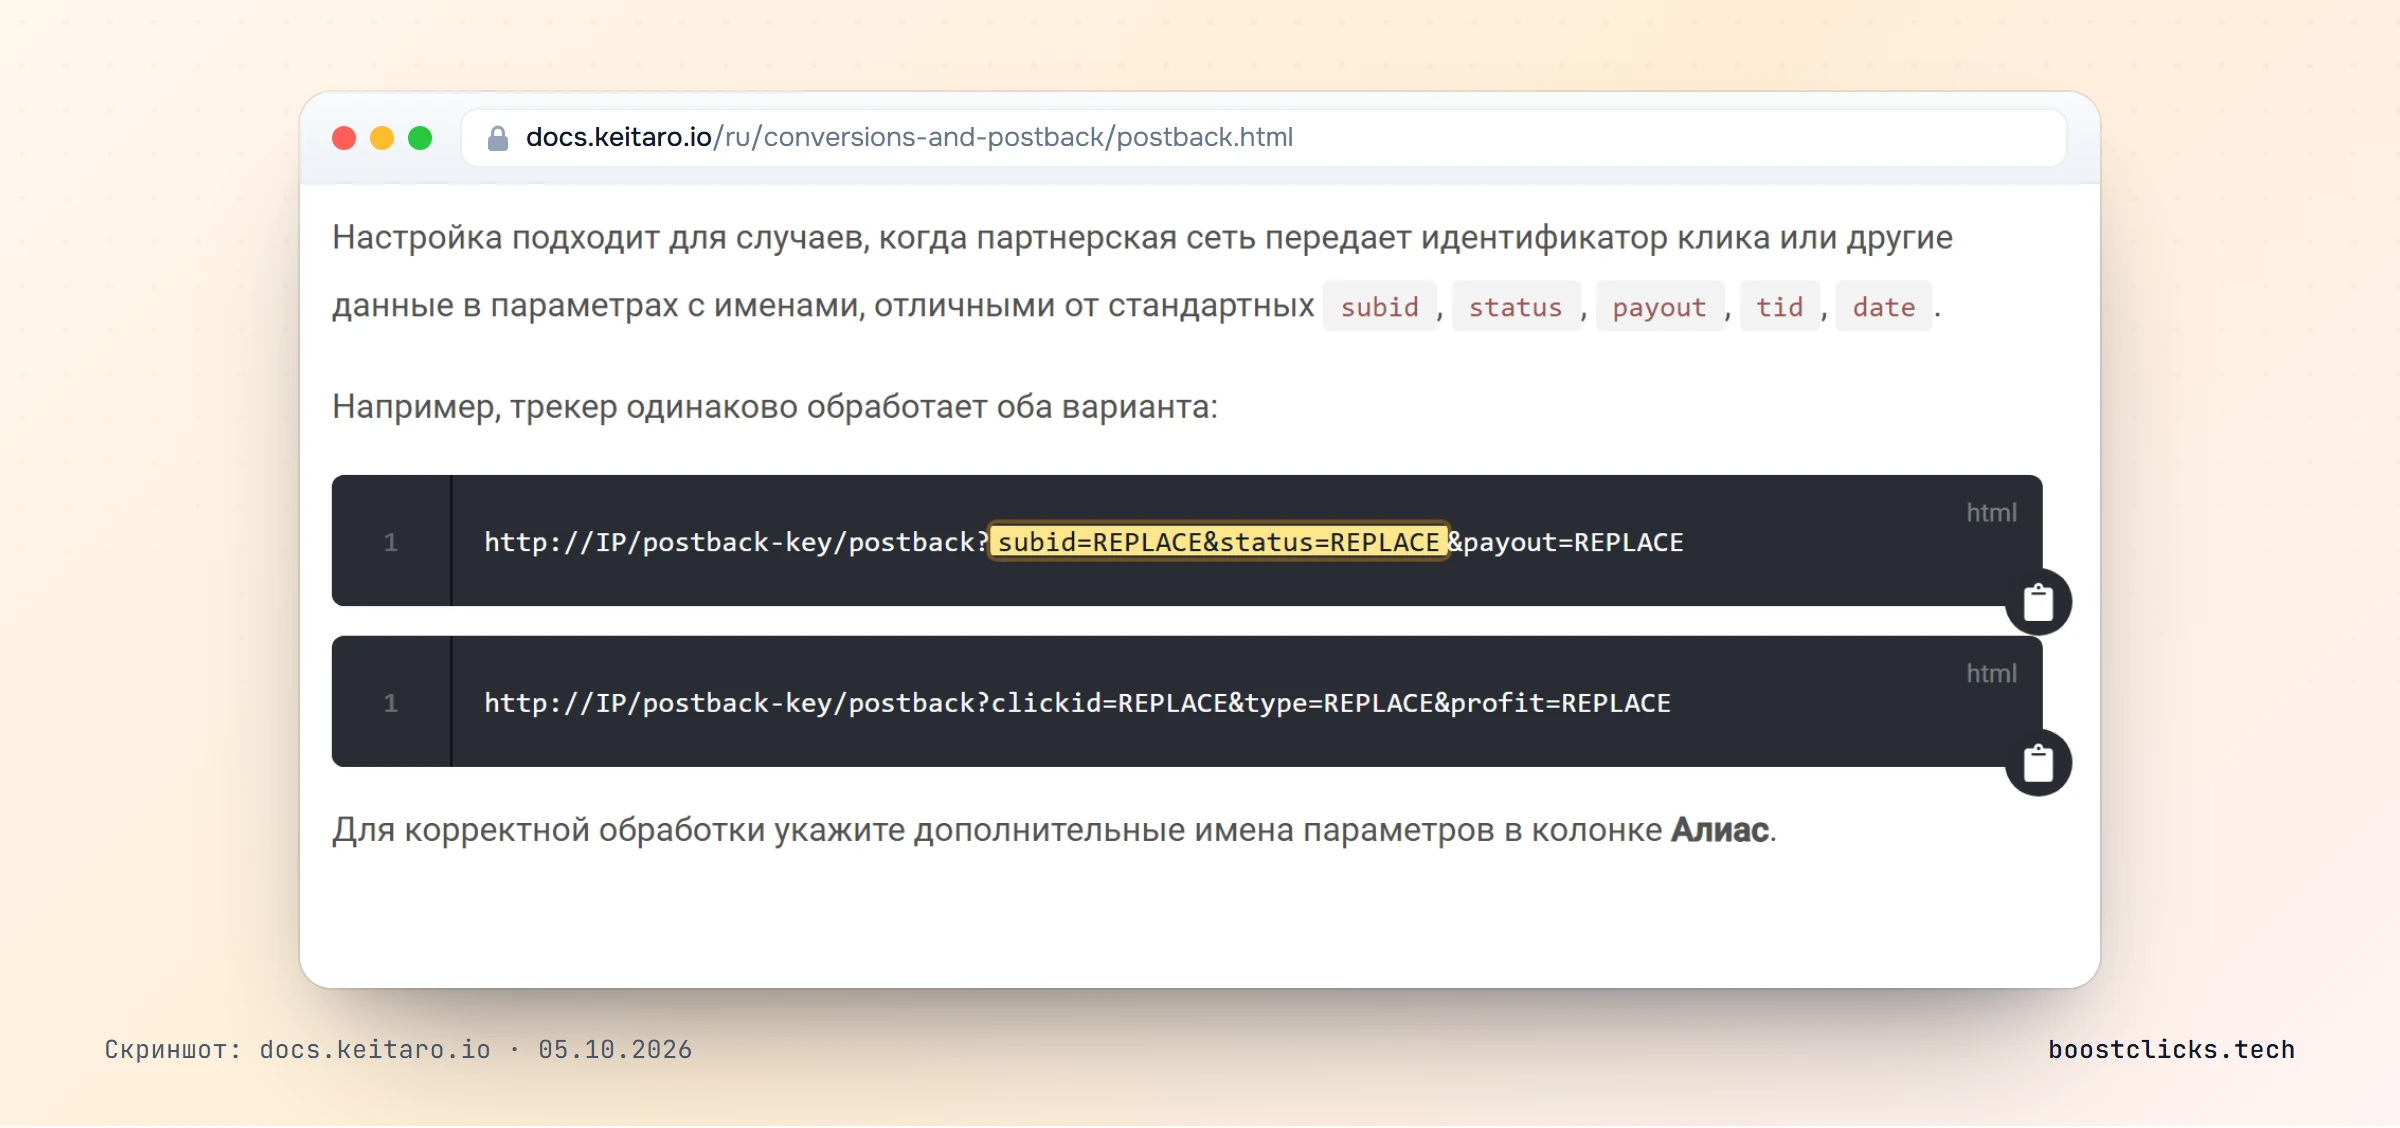Click the status inline code tag
The width and height of the screenshot is (2400, 1128).
click(x=1515, y=307)
